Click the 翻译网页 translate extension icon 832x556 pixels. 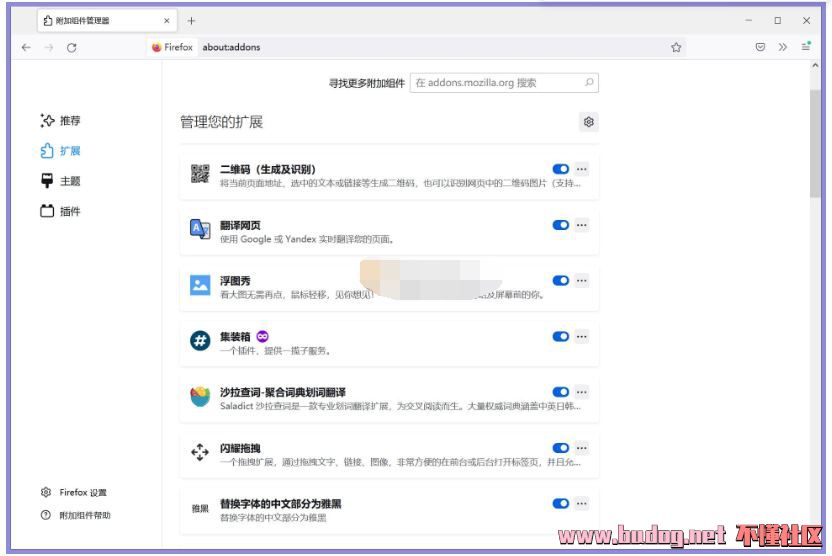pyautogui.click(x=200, y=229)
